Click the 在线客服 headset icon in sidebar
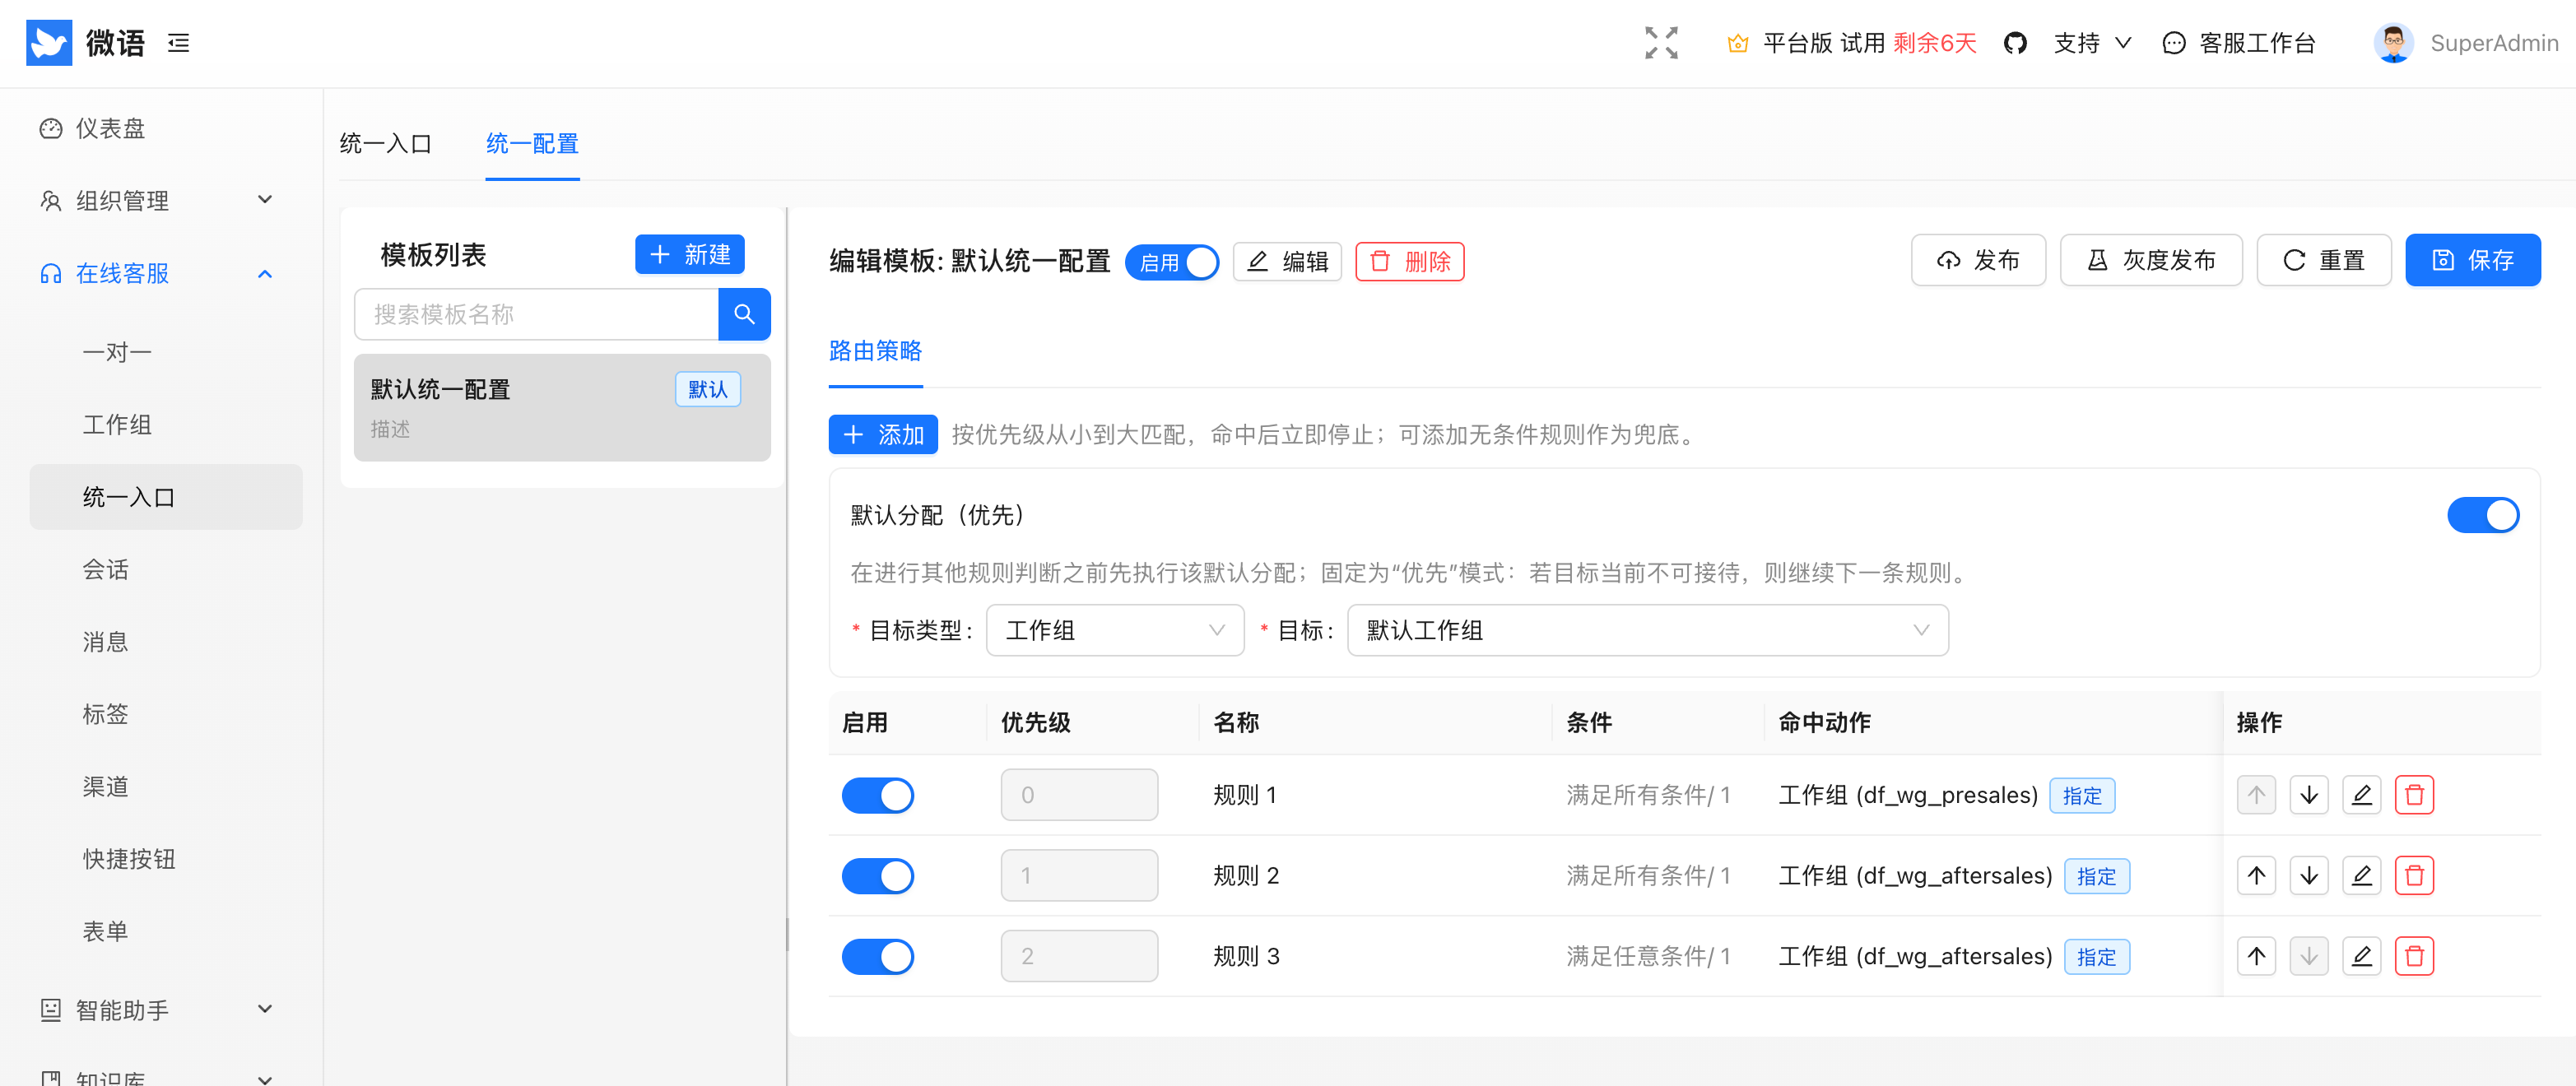The image size is (2576, 1086). click(x=50, y=273)
